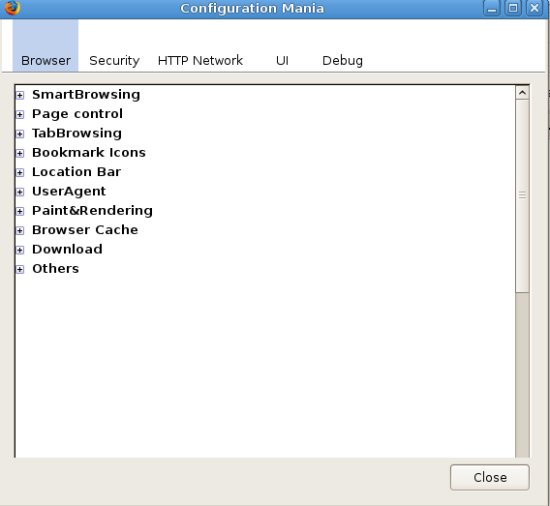The height and width of the screenshot is (506, 550).
Task: Select the Browser Cache entry
Action: [x=85, y=230]
